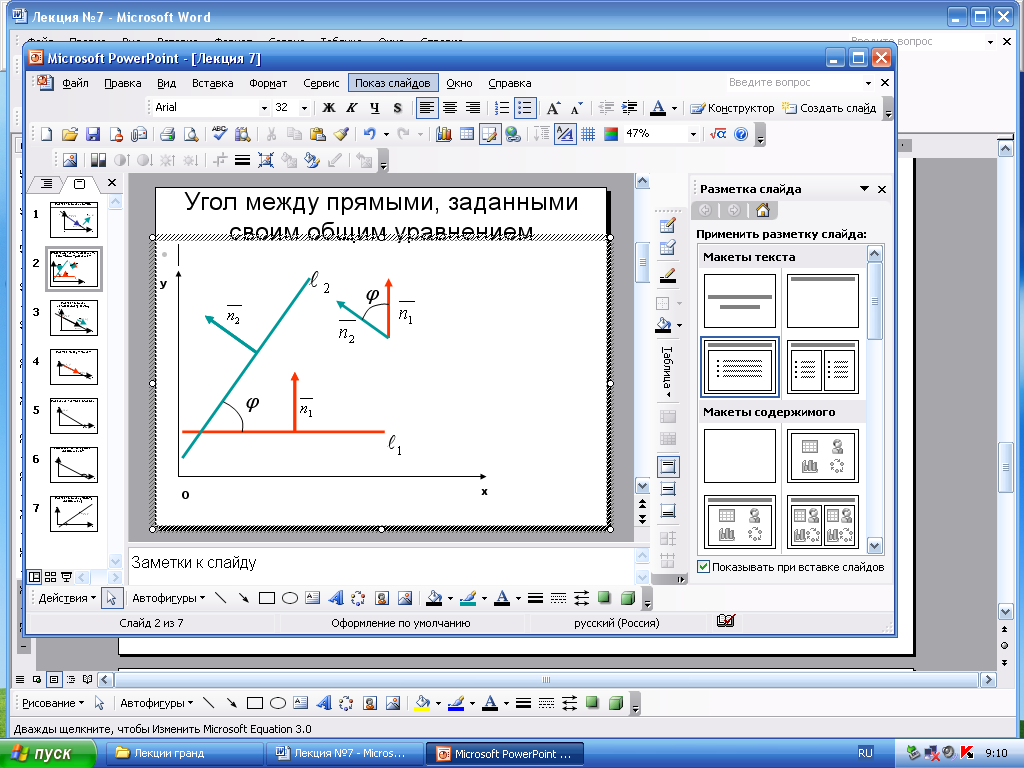Screen dimensions: 1024x768
Task: Click in the Заметки к слайду notes area
Action: [381, 564]
